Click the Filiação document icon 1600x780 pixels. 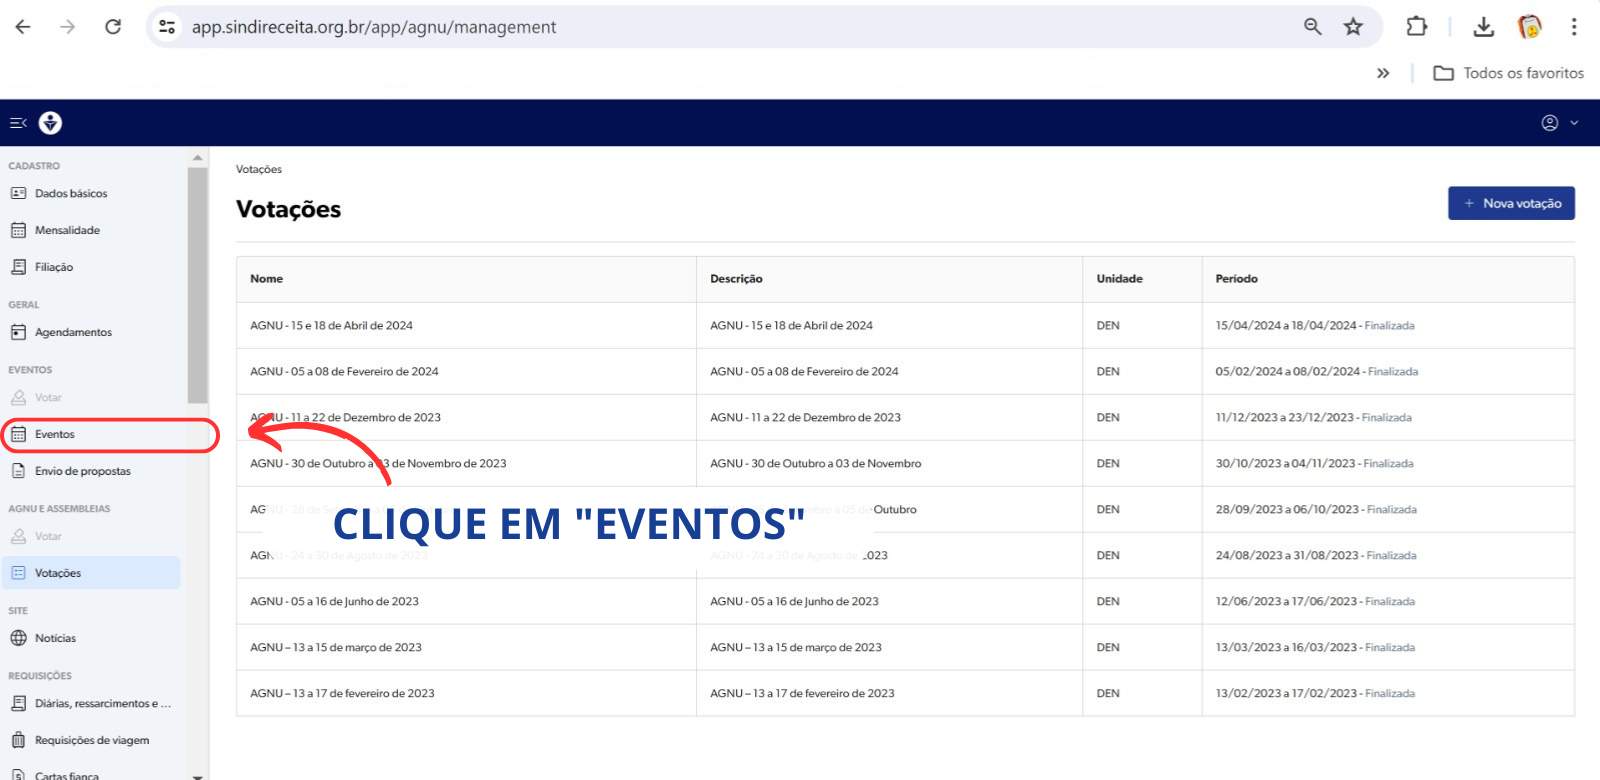pos(18,267)
